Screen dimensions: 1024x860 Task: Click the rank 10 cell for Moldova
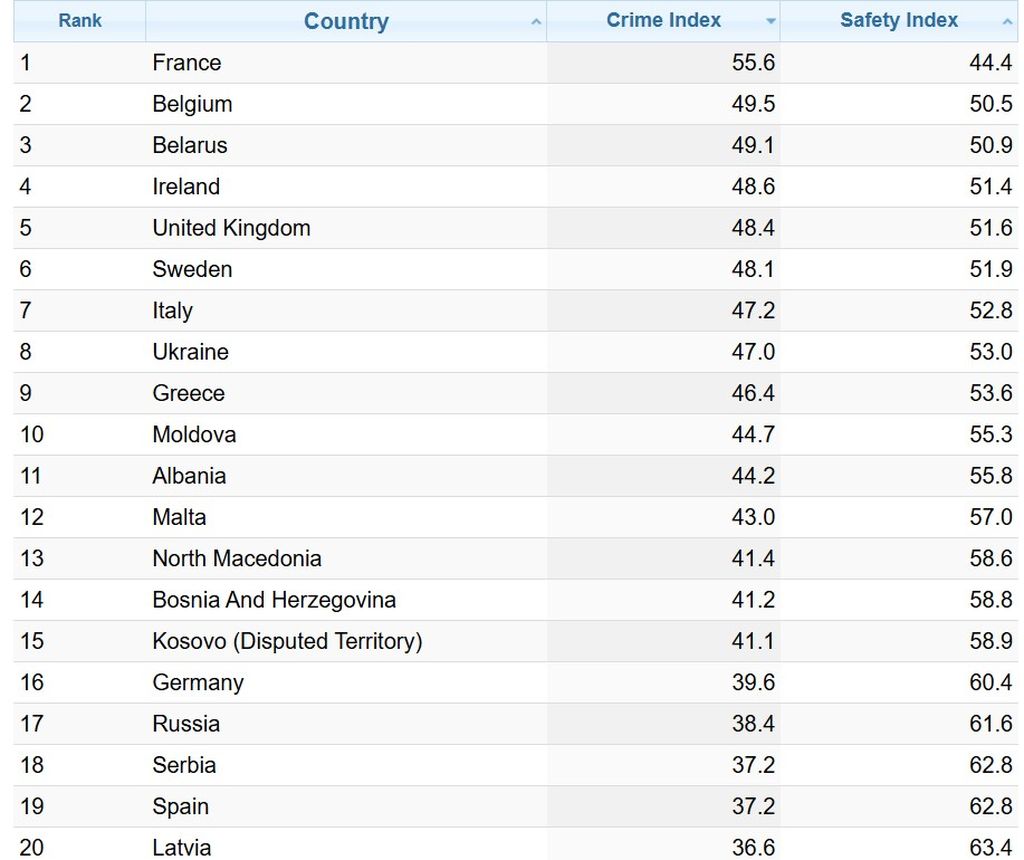pos(31,435)
